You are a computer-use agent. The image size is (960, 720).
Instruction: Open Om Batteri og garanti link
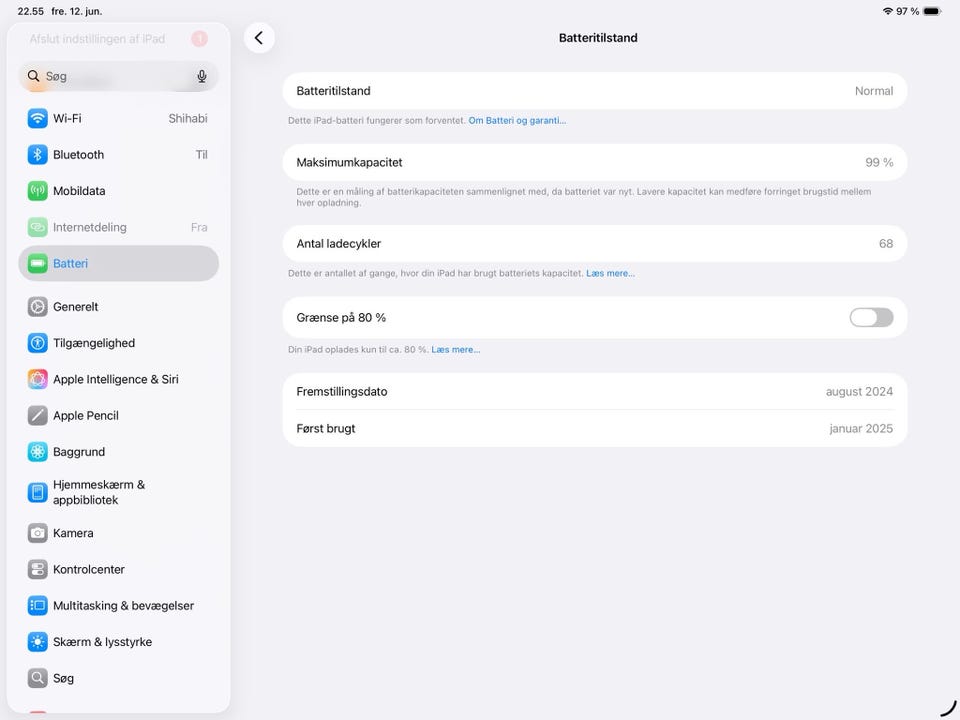coord(517,121)
